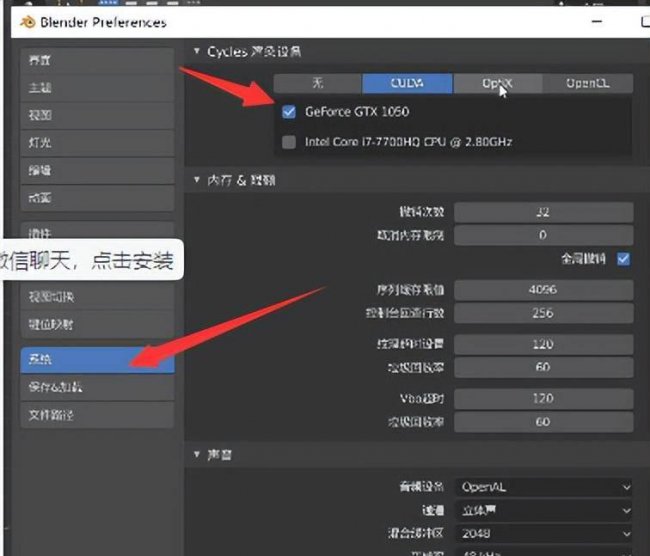Click the Vbo超时 field showing 120
The width and height of the screenshot is (650, 556).
click(543, 398)
